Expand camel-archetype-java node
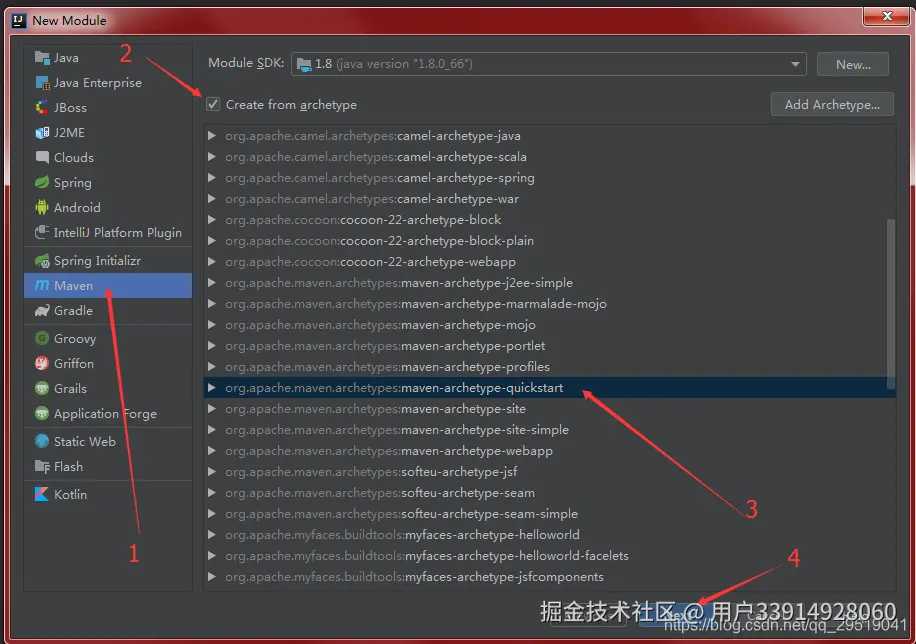The width and height of the screenshot is (916, 644). (211, 136)
